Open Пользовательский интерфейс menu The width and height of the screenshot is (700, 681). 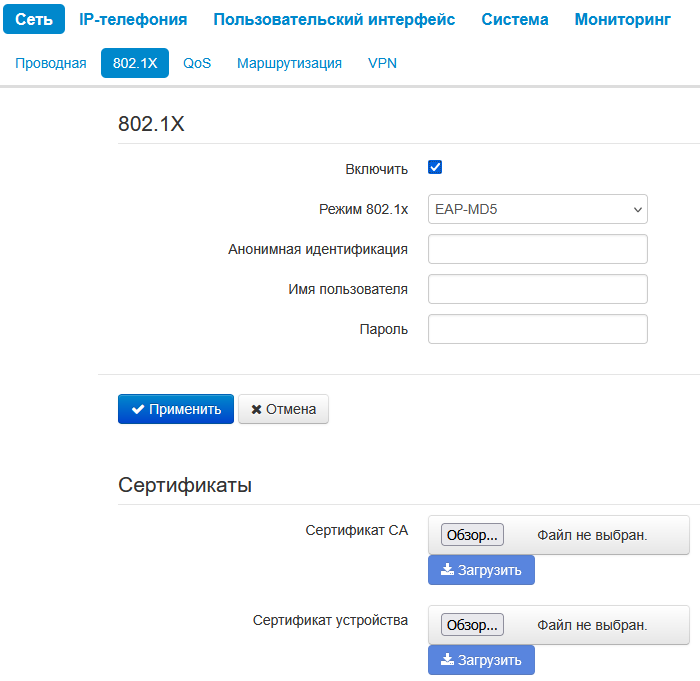click(x=334, y=19)
